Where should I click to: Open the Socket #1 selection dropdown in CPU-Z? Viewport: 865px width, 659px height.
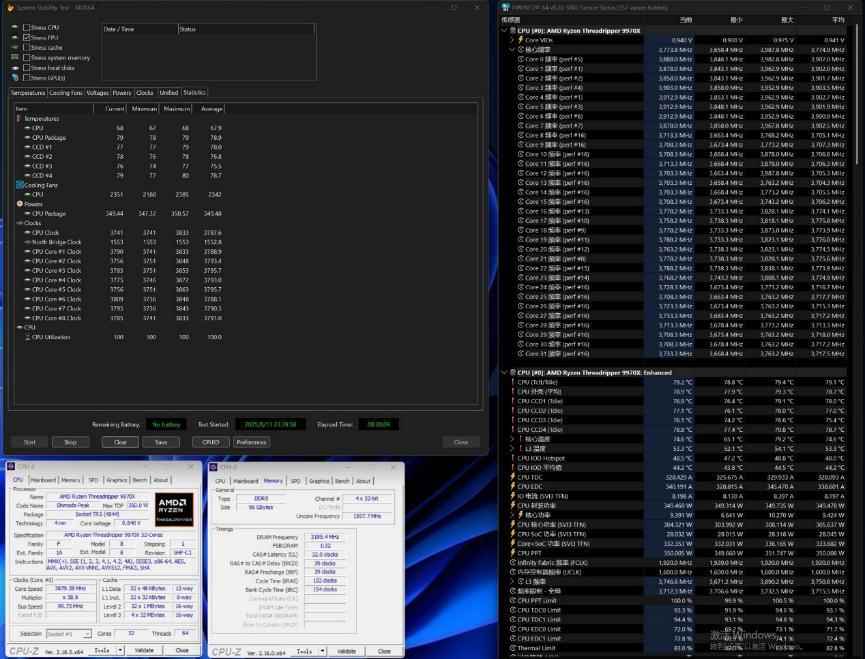pyautogui.click(x=69, y=633)
